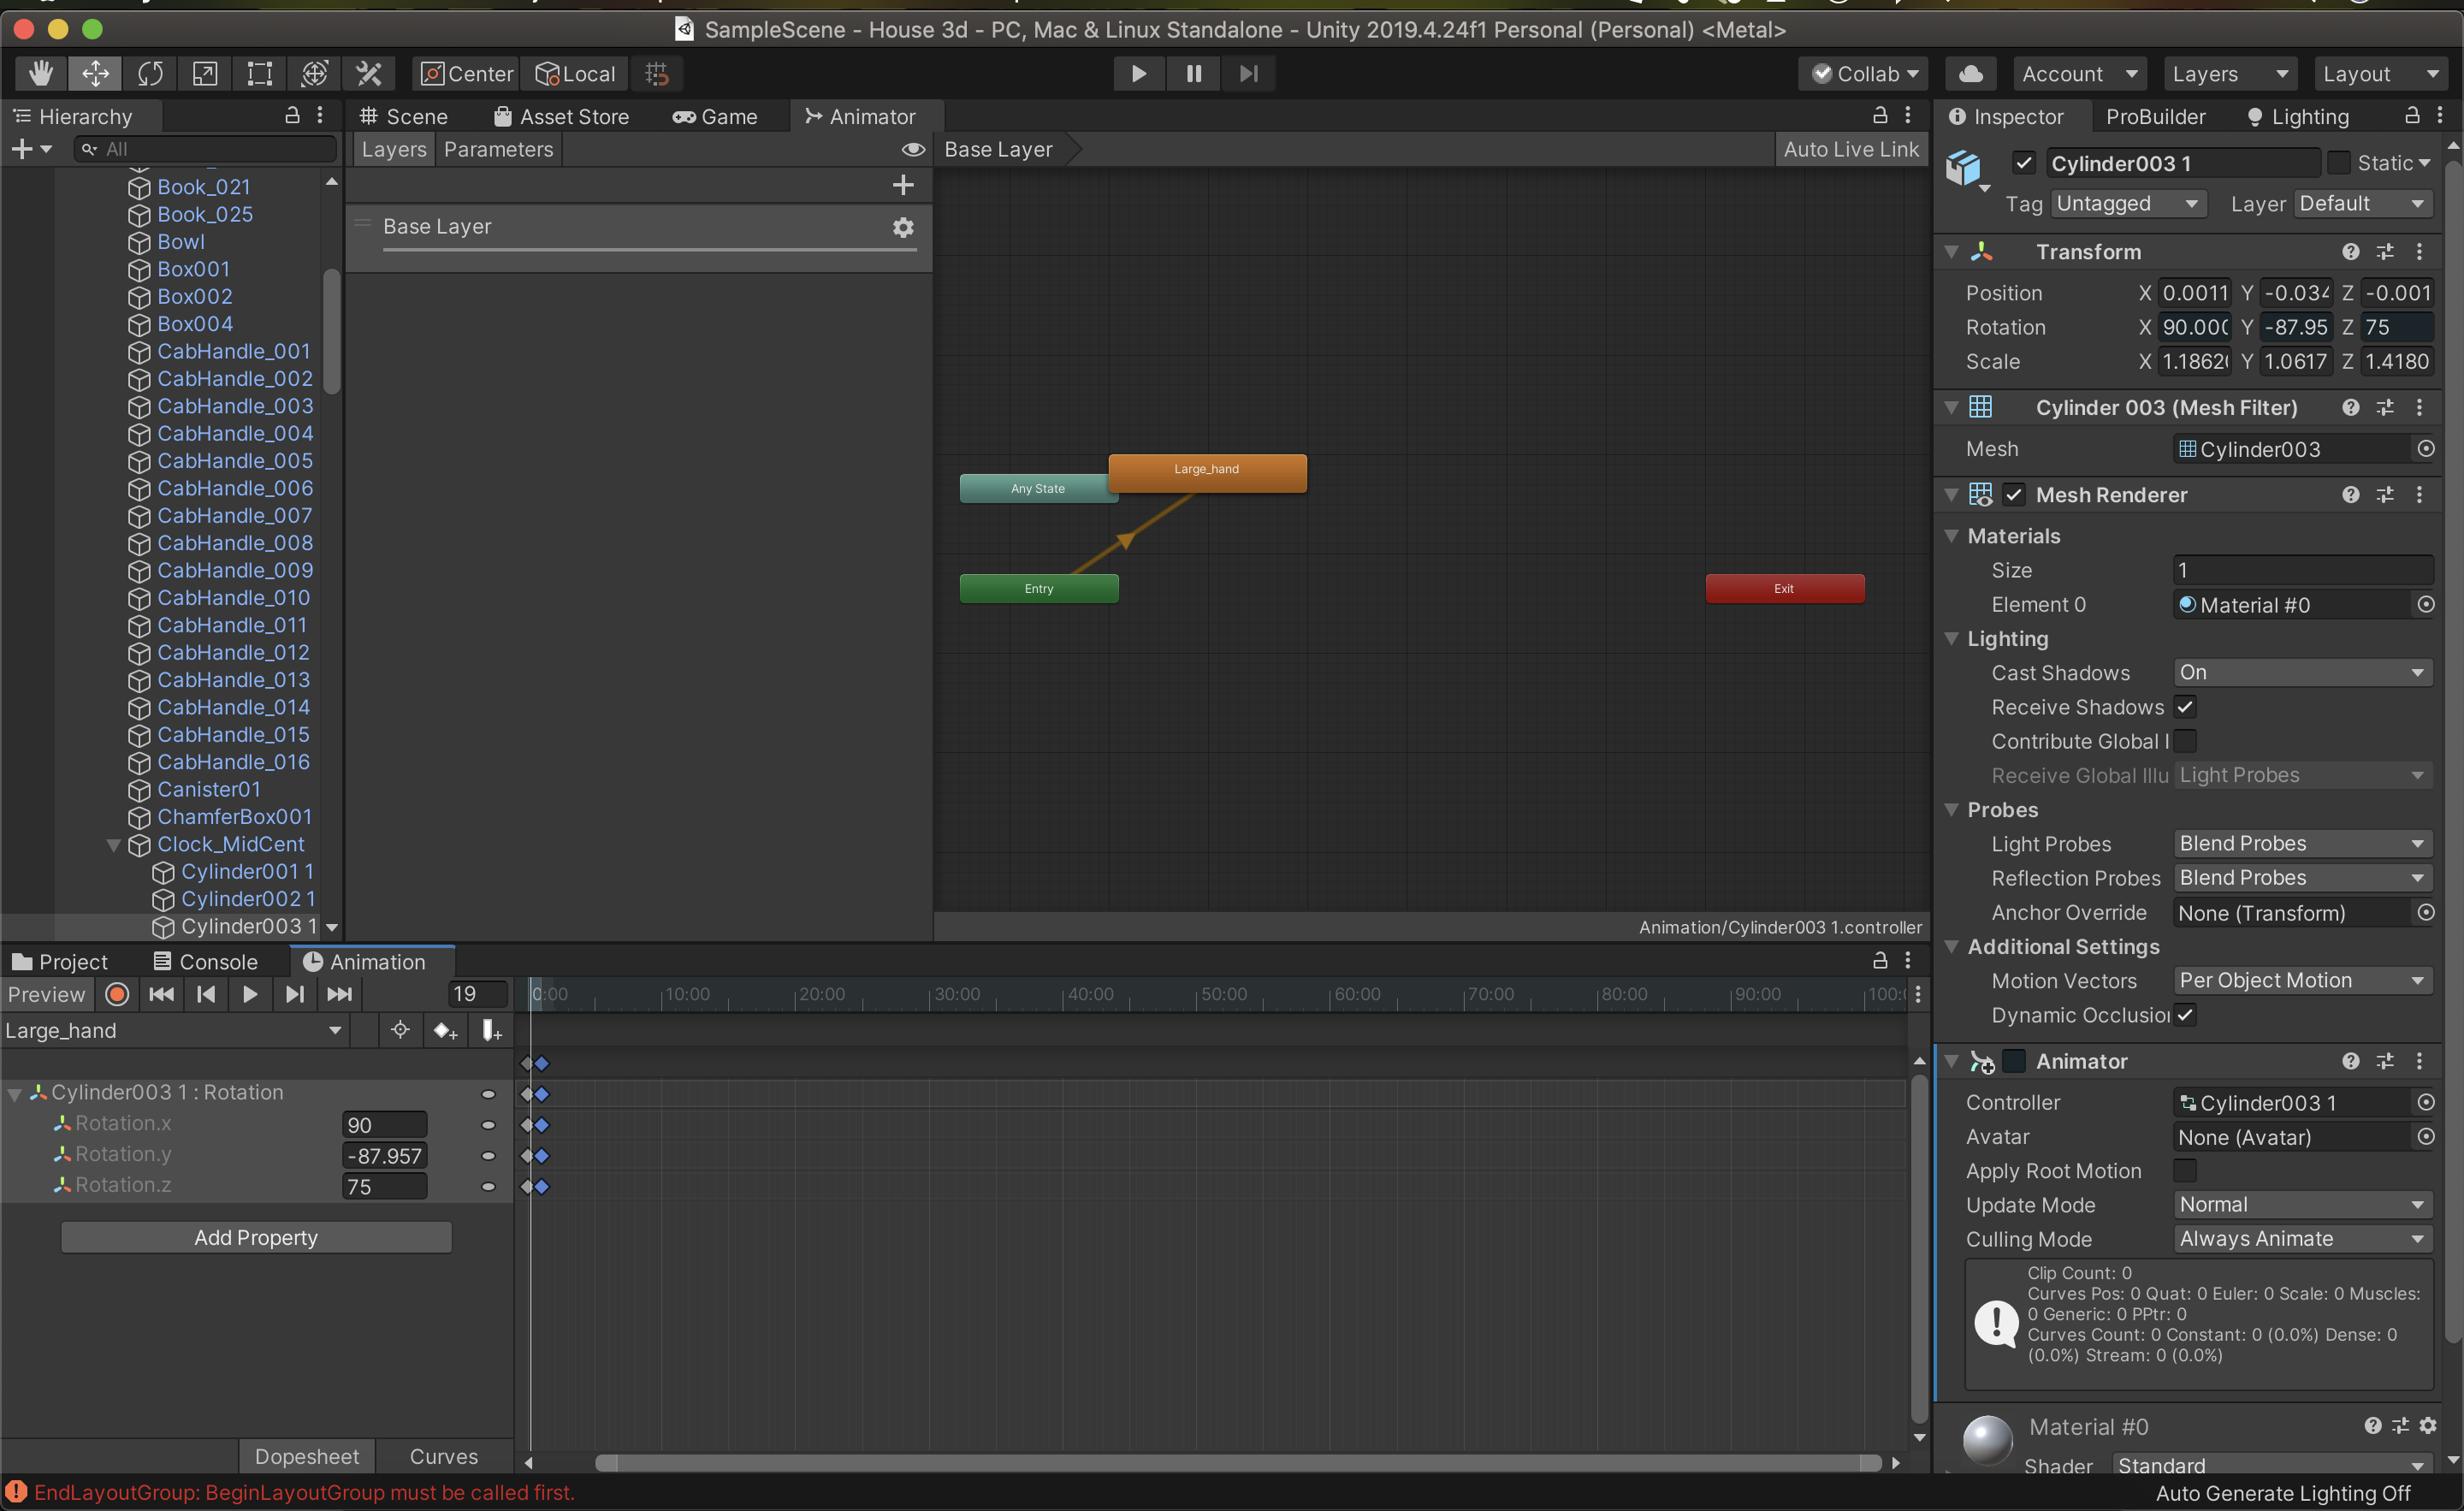Open Light Probes dropdown
The image size is (2464, 1511).
pos(2303,844)
